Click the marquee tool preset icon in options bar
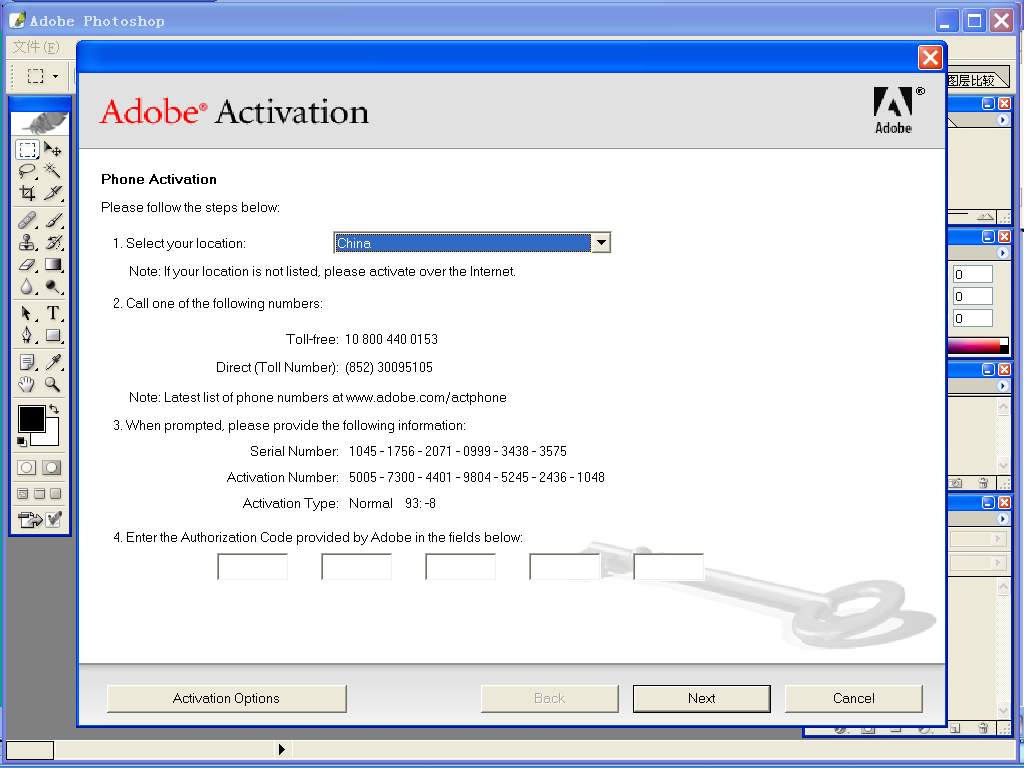Viewport: 1024px width, 768px height. point(35,76)
